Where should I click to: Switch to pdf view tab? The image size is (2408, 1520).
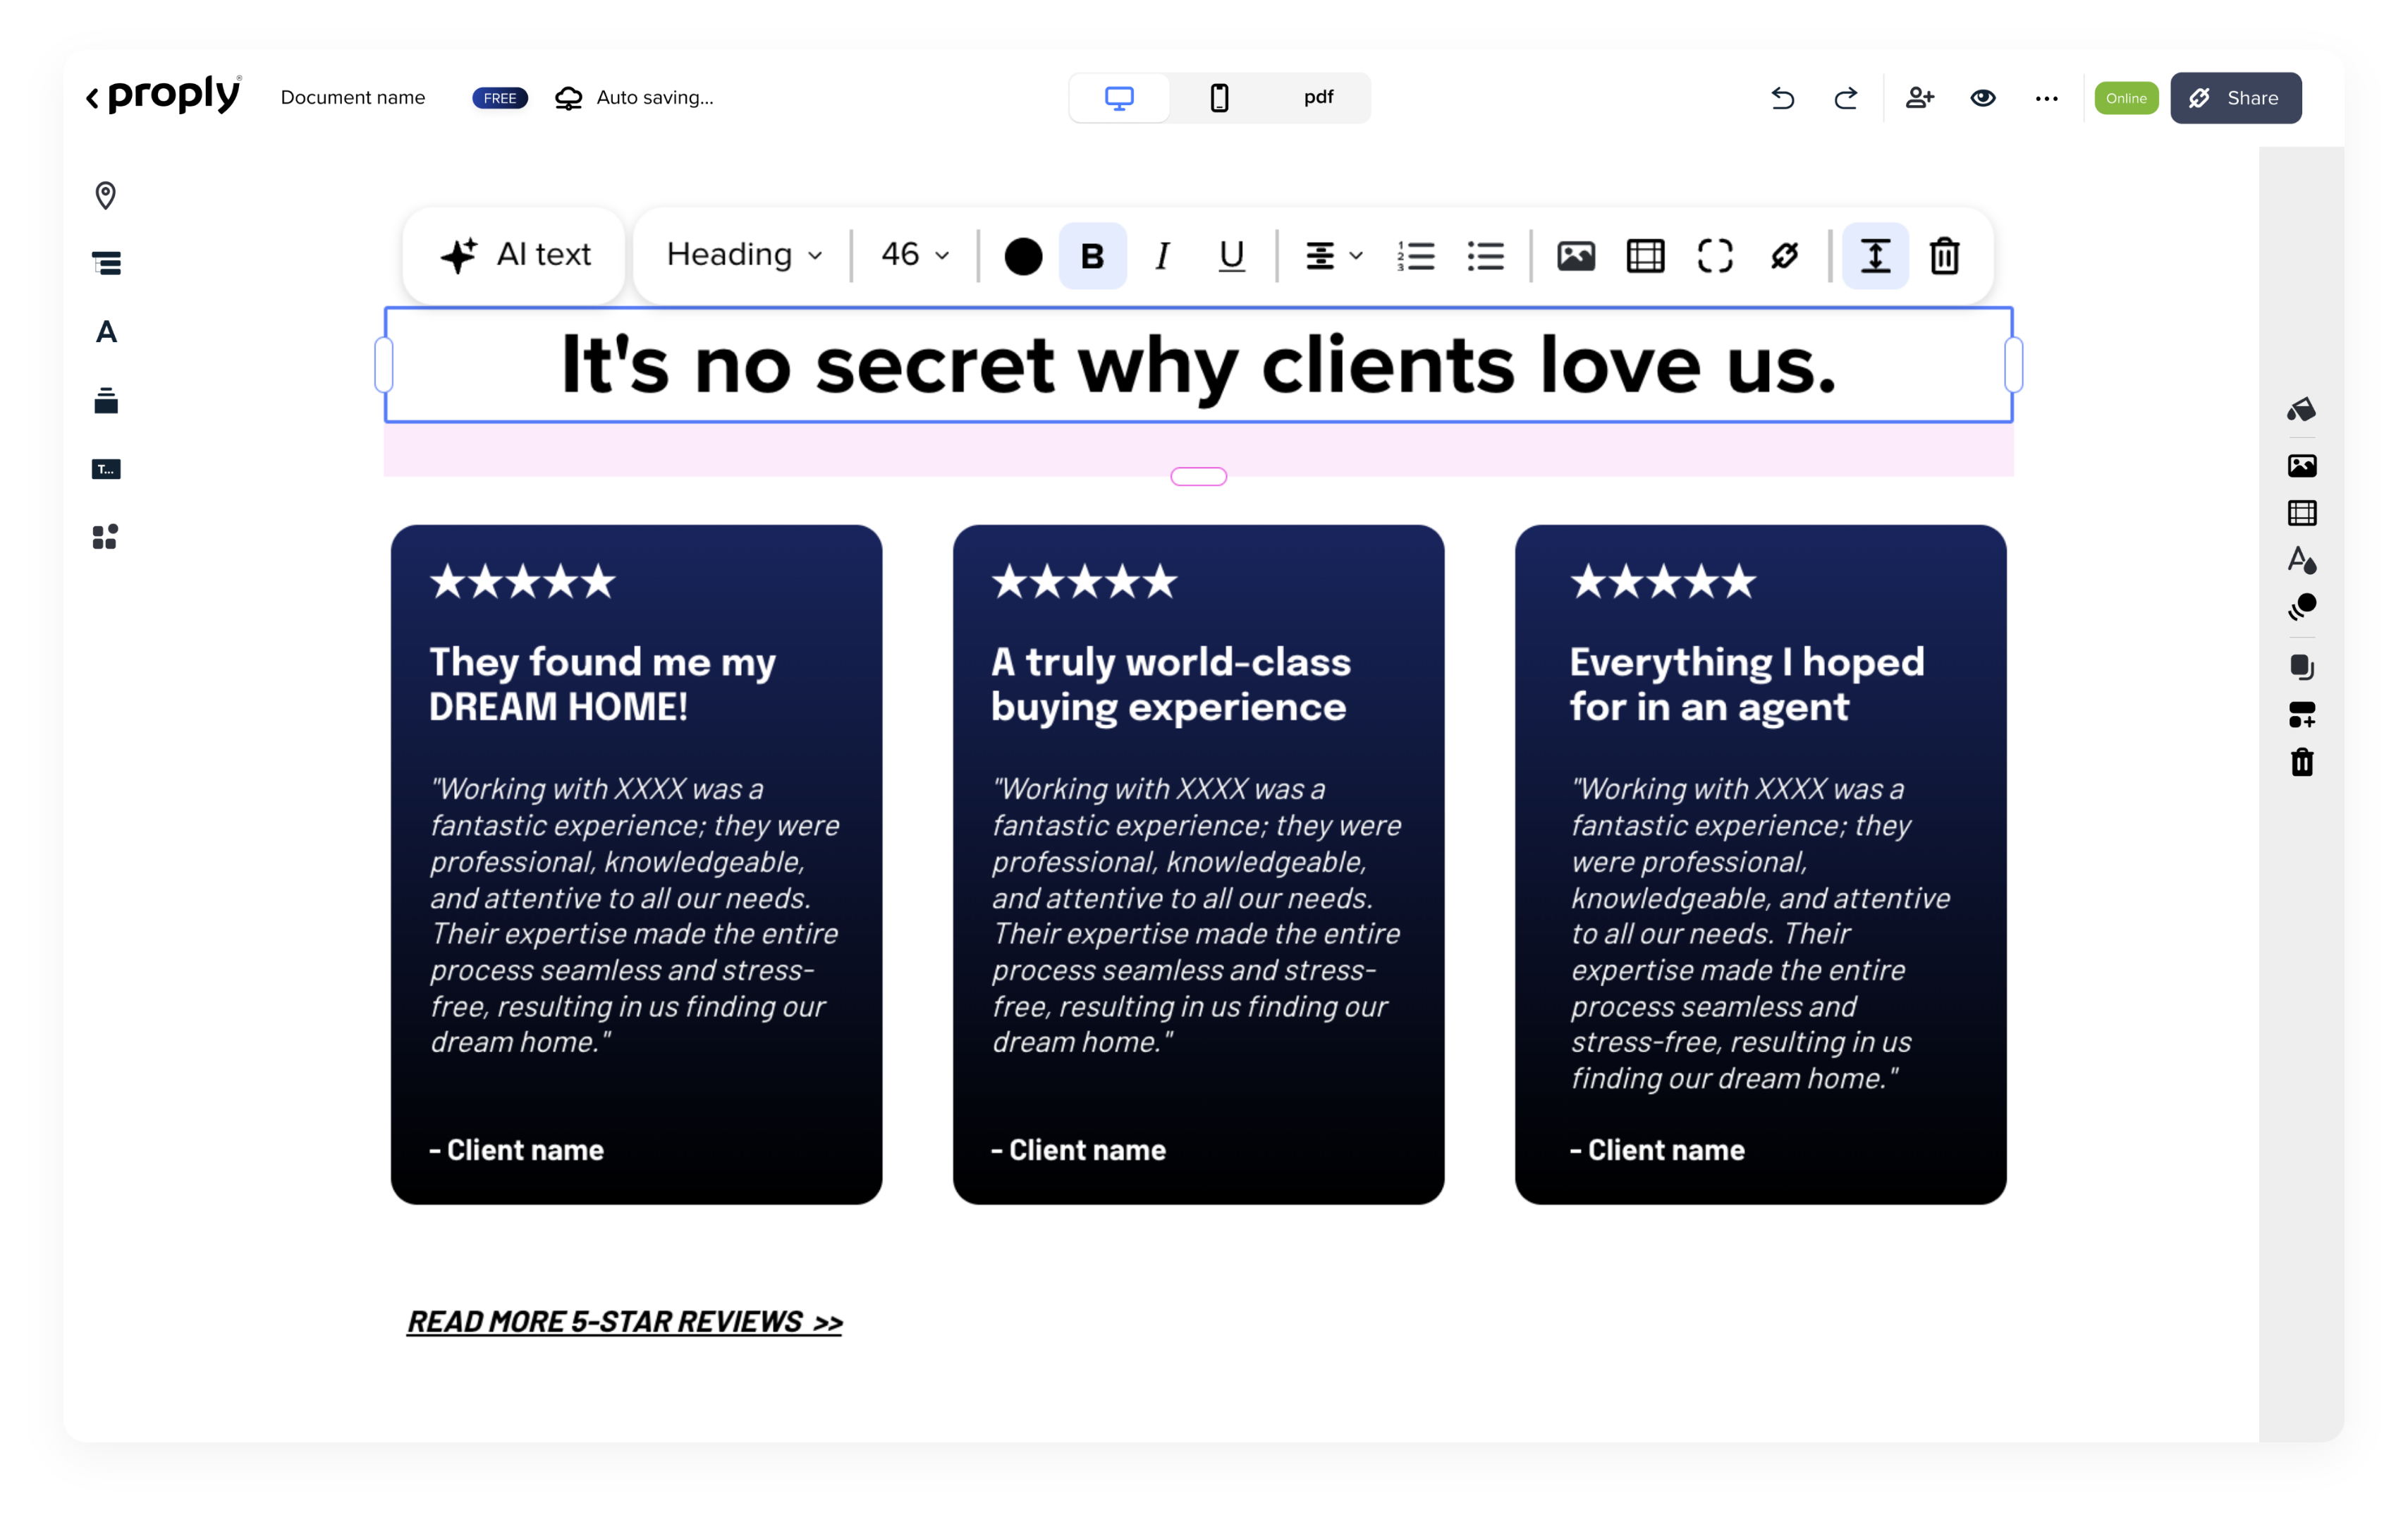[x=1318, y=98]
